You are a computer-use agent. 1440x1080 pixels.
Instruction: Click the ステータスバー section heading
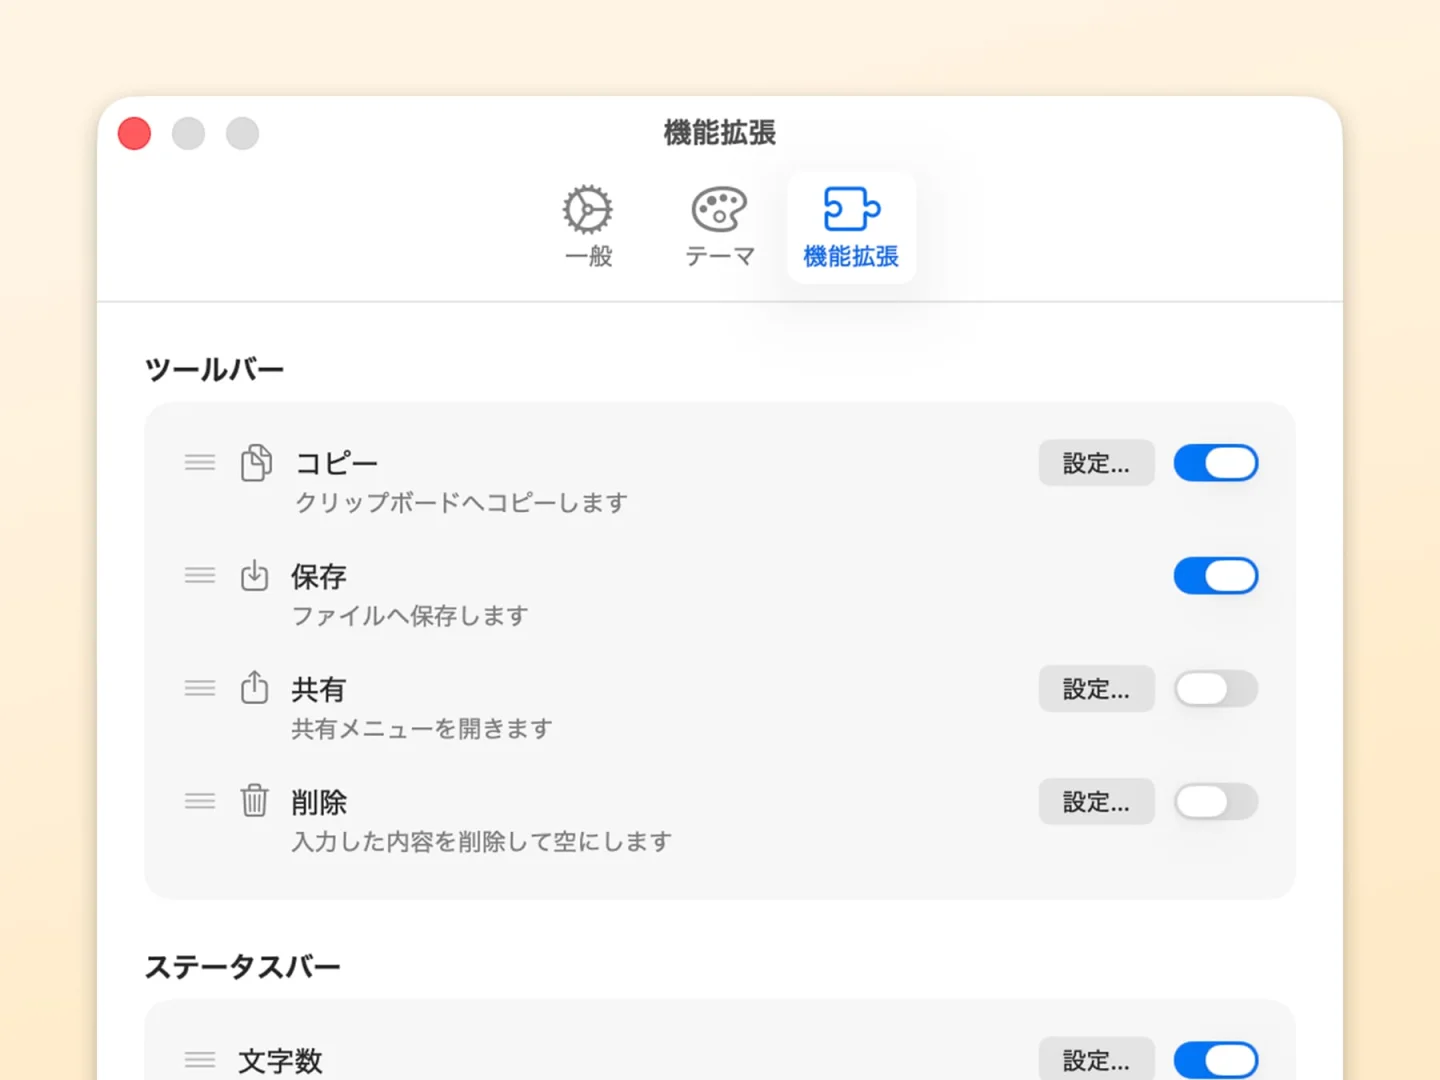pyautogui.click(x=243, y=967)
